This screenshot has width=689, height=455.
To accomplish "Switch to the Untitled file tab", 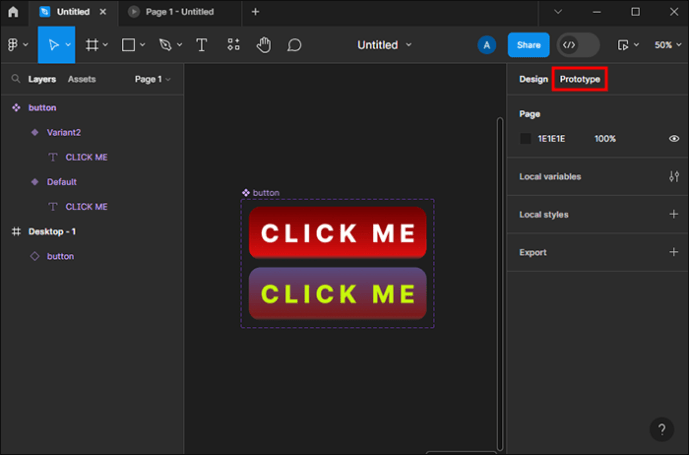I will (73, 12).
